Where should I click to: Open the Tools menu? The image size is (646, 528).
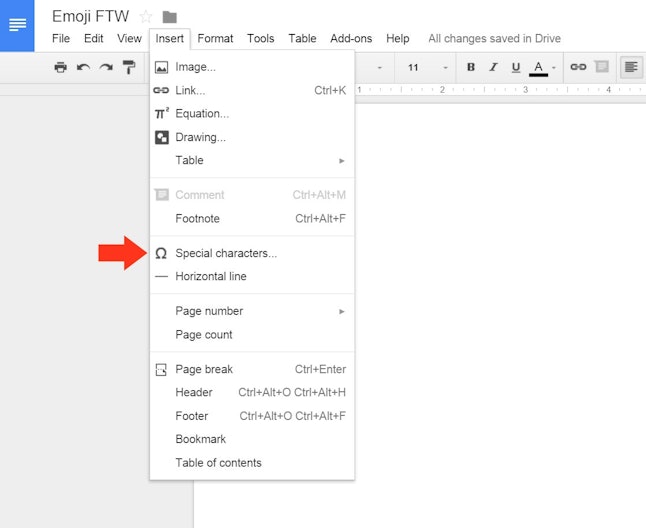tap(260, 39)
